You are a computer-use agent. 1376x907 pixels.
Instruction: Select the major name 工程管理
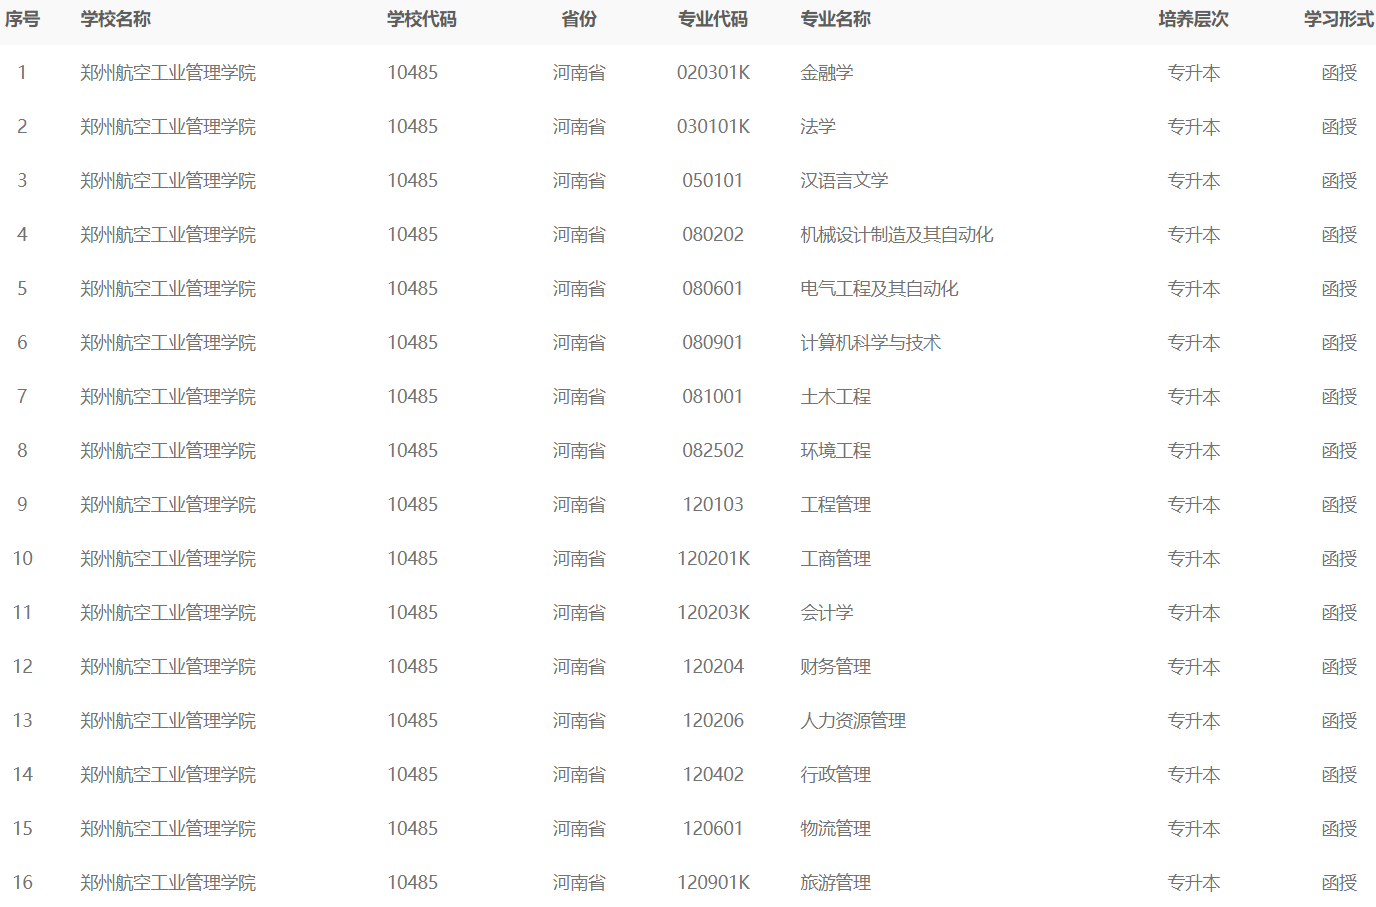[x=836, y=505]
